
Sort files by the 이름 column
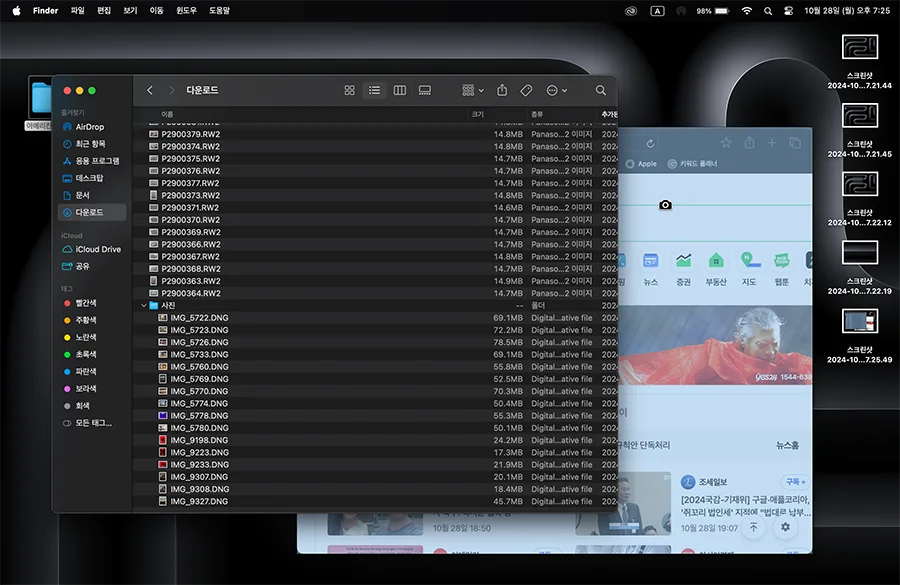167,114
